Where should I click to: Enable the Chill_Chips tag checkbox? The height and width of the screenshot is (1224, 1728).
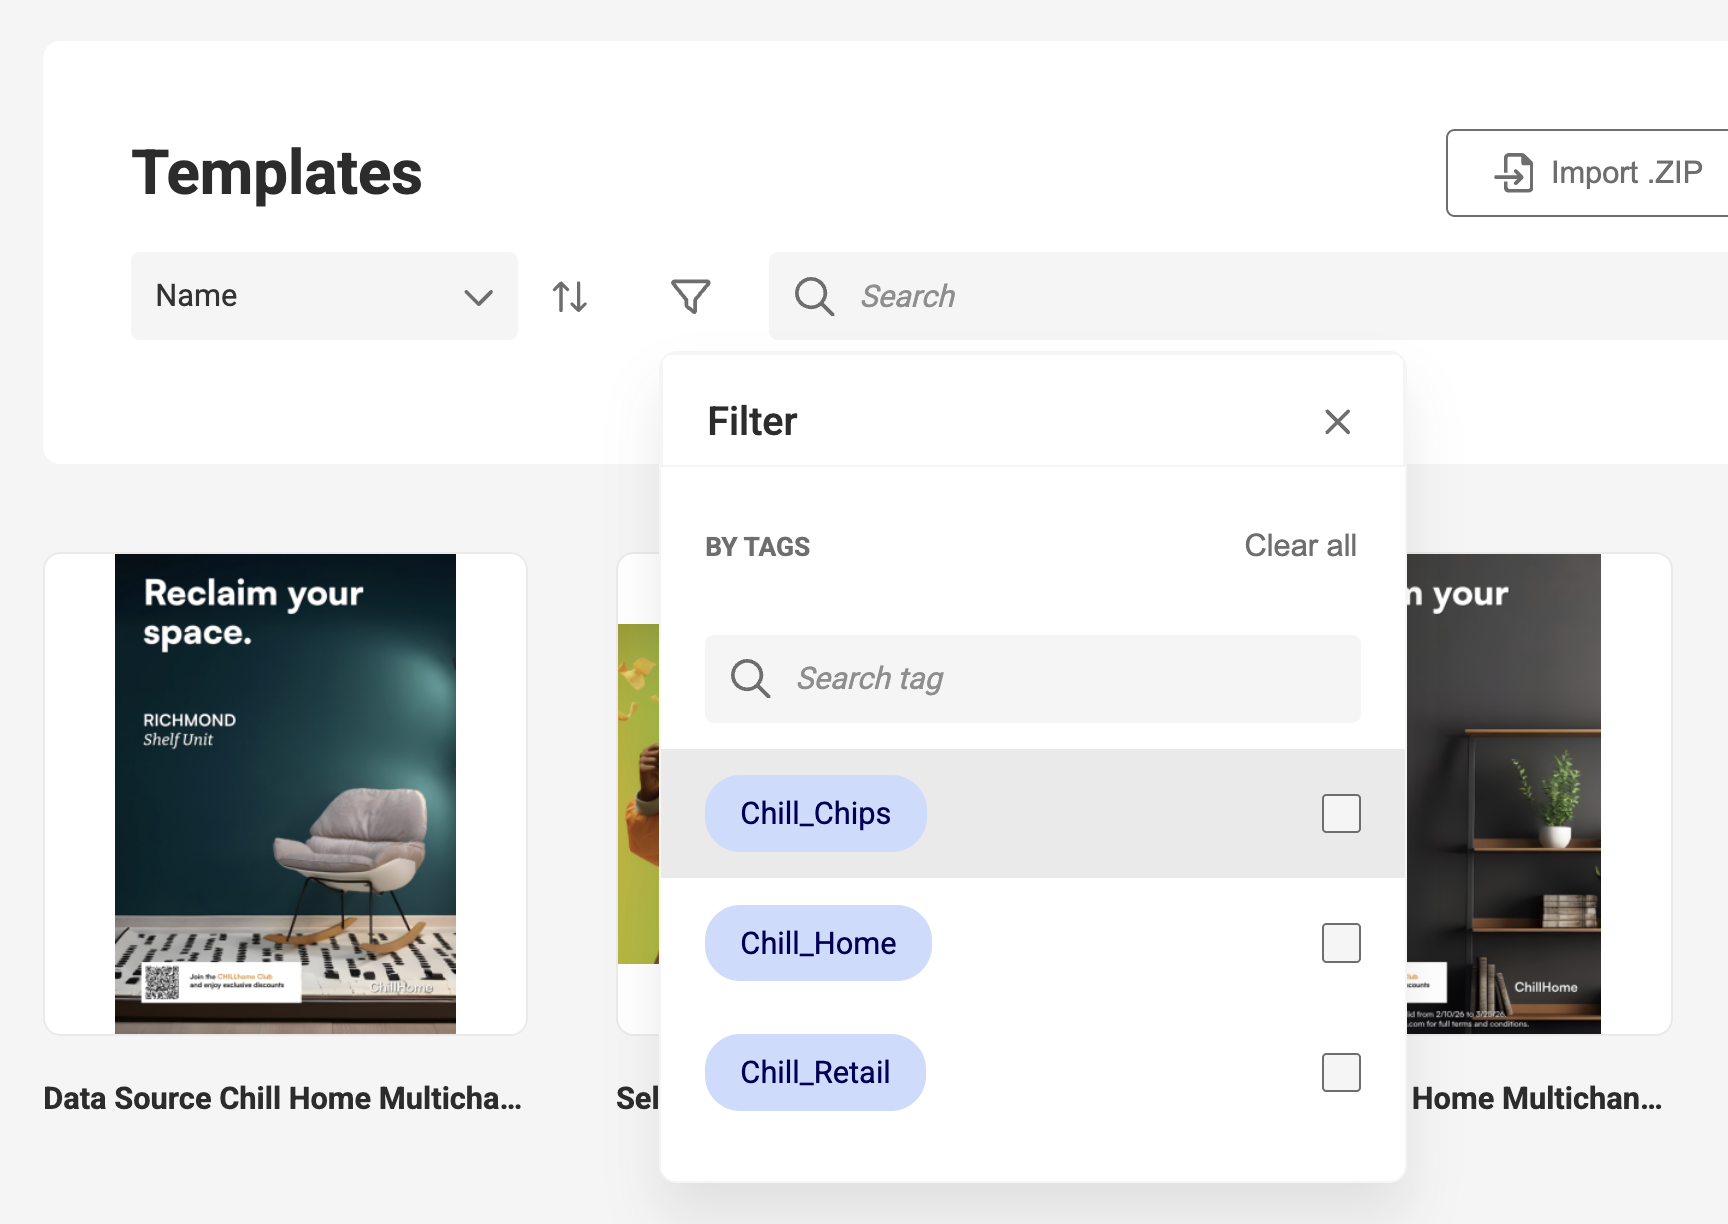click(1341, 813)
